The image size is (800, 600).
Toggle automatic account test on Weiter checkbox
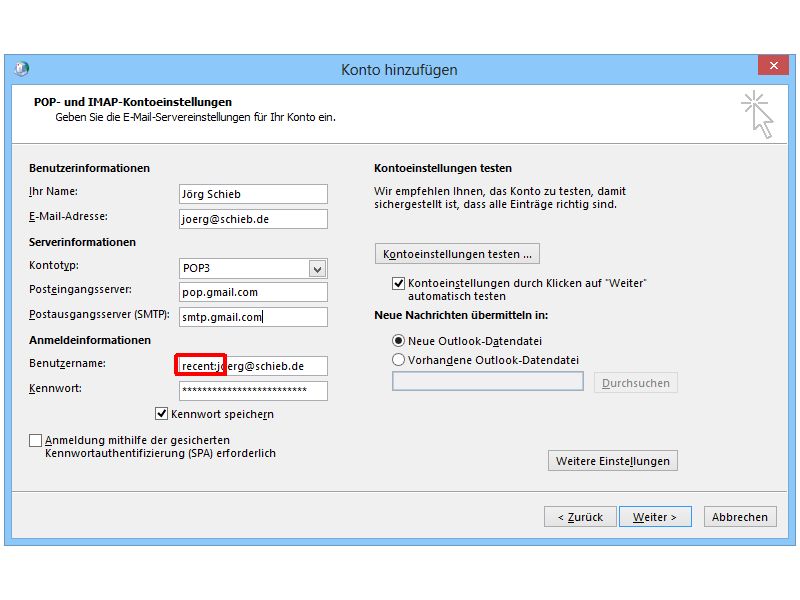click(x=398, y=283)
